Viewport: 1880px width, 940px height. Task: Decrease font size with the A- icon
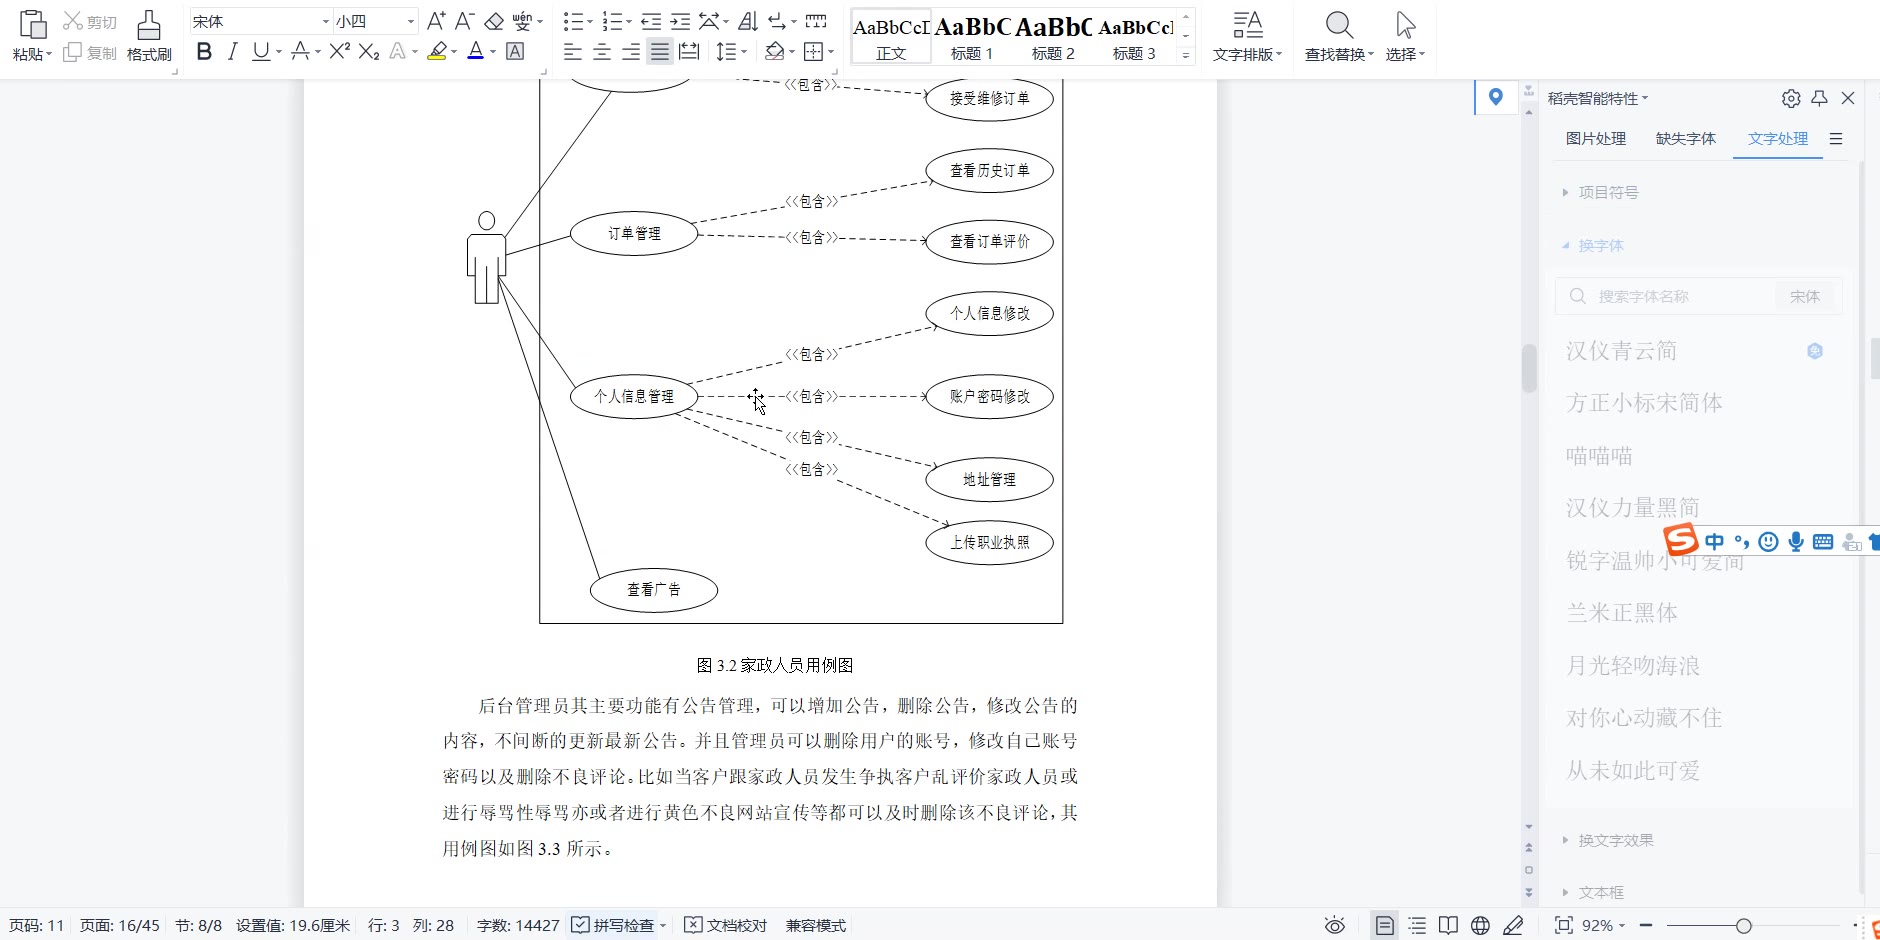464,21
